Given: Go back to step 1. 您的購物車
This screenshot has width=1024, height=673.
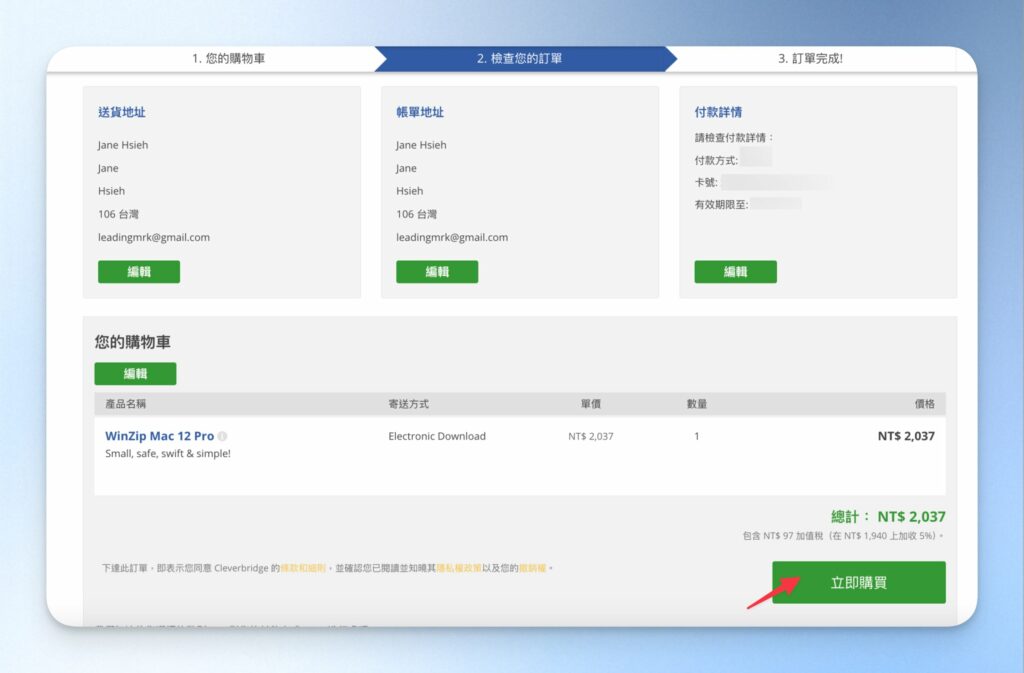Looking at the screenshot, I should [228, 59].
